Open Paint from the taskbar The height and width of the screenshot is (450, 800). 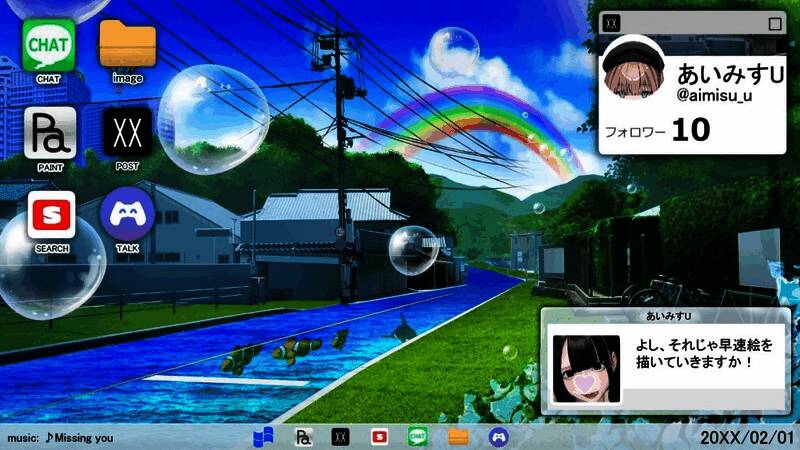303,437
